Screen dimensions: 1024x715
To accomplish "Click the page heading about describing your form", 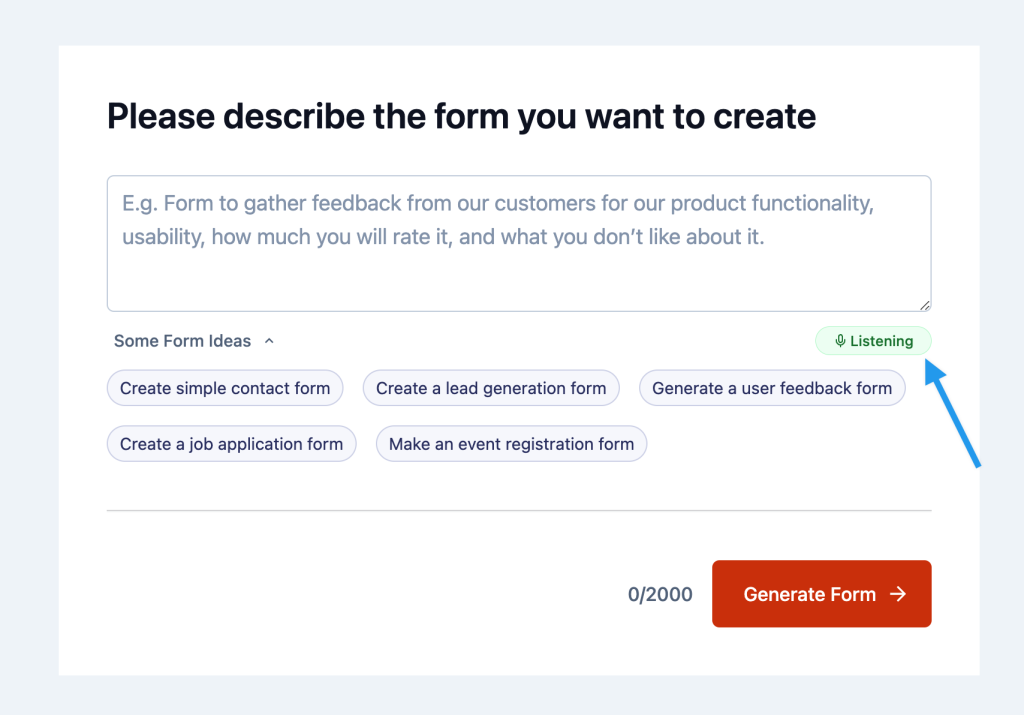I will pos(461,116).
